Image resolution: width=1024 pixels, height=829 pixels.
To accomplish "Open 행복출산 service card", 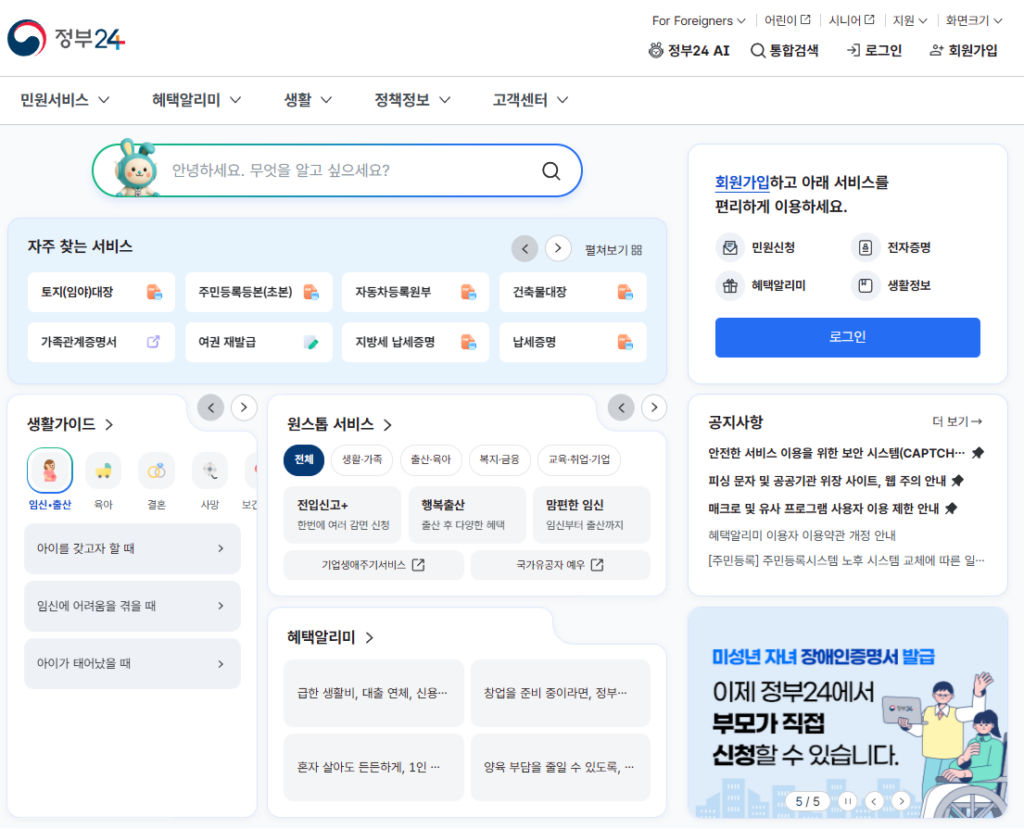I will (467, 514).
